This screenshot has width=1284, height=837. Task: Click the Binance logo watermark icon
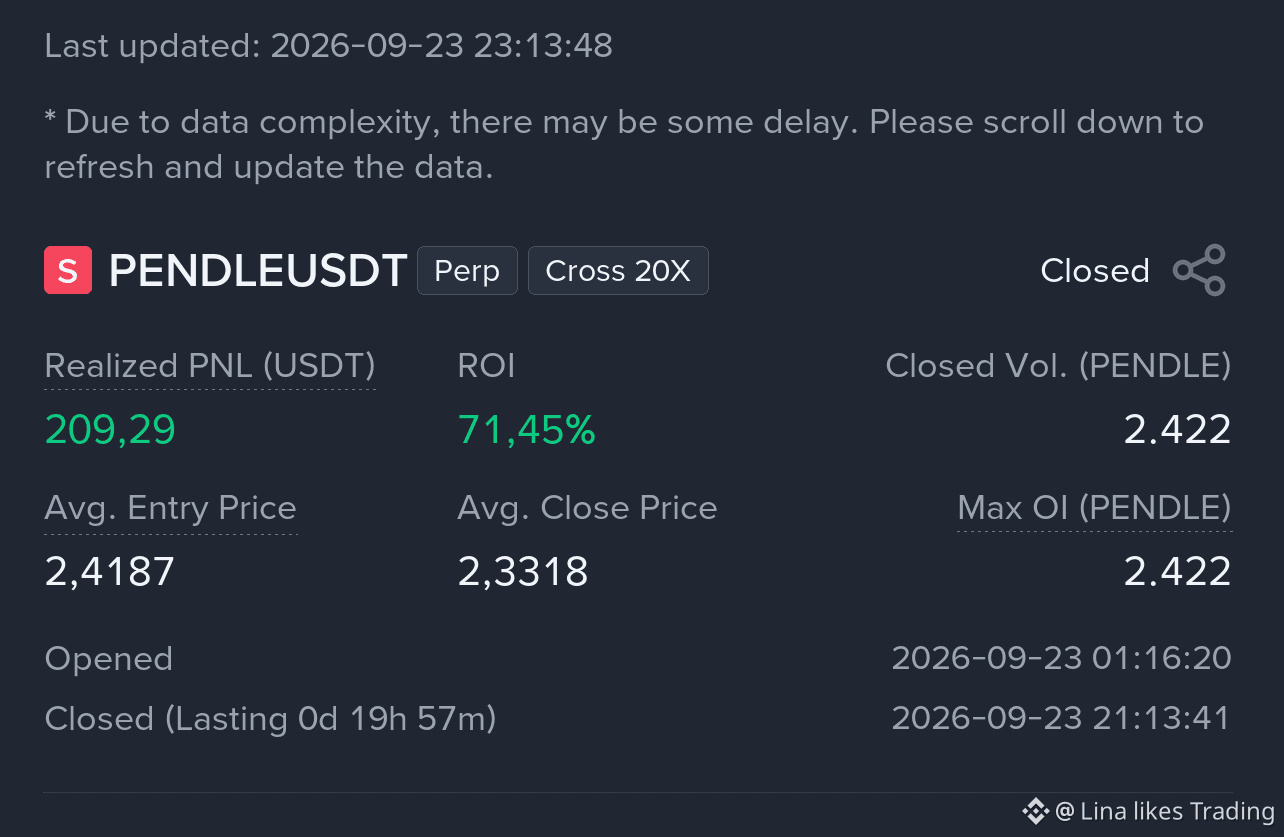(1035, 810)
